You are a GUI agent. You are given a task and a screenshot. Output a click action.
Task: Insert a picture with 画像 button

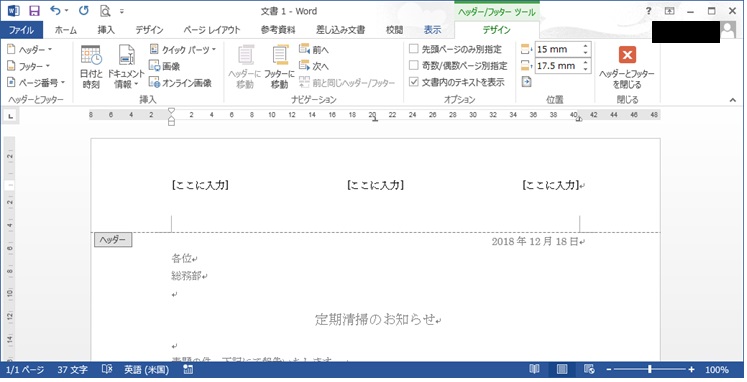(x=165, y=66)
